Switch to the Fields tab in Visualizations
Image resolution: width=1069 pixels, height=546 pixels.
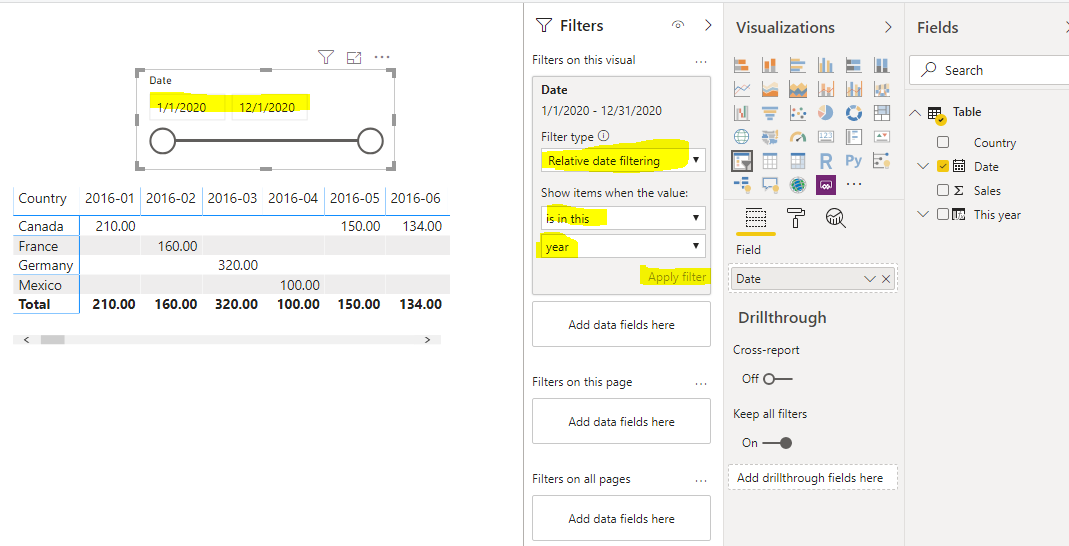click(x=755, y=218)
